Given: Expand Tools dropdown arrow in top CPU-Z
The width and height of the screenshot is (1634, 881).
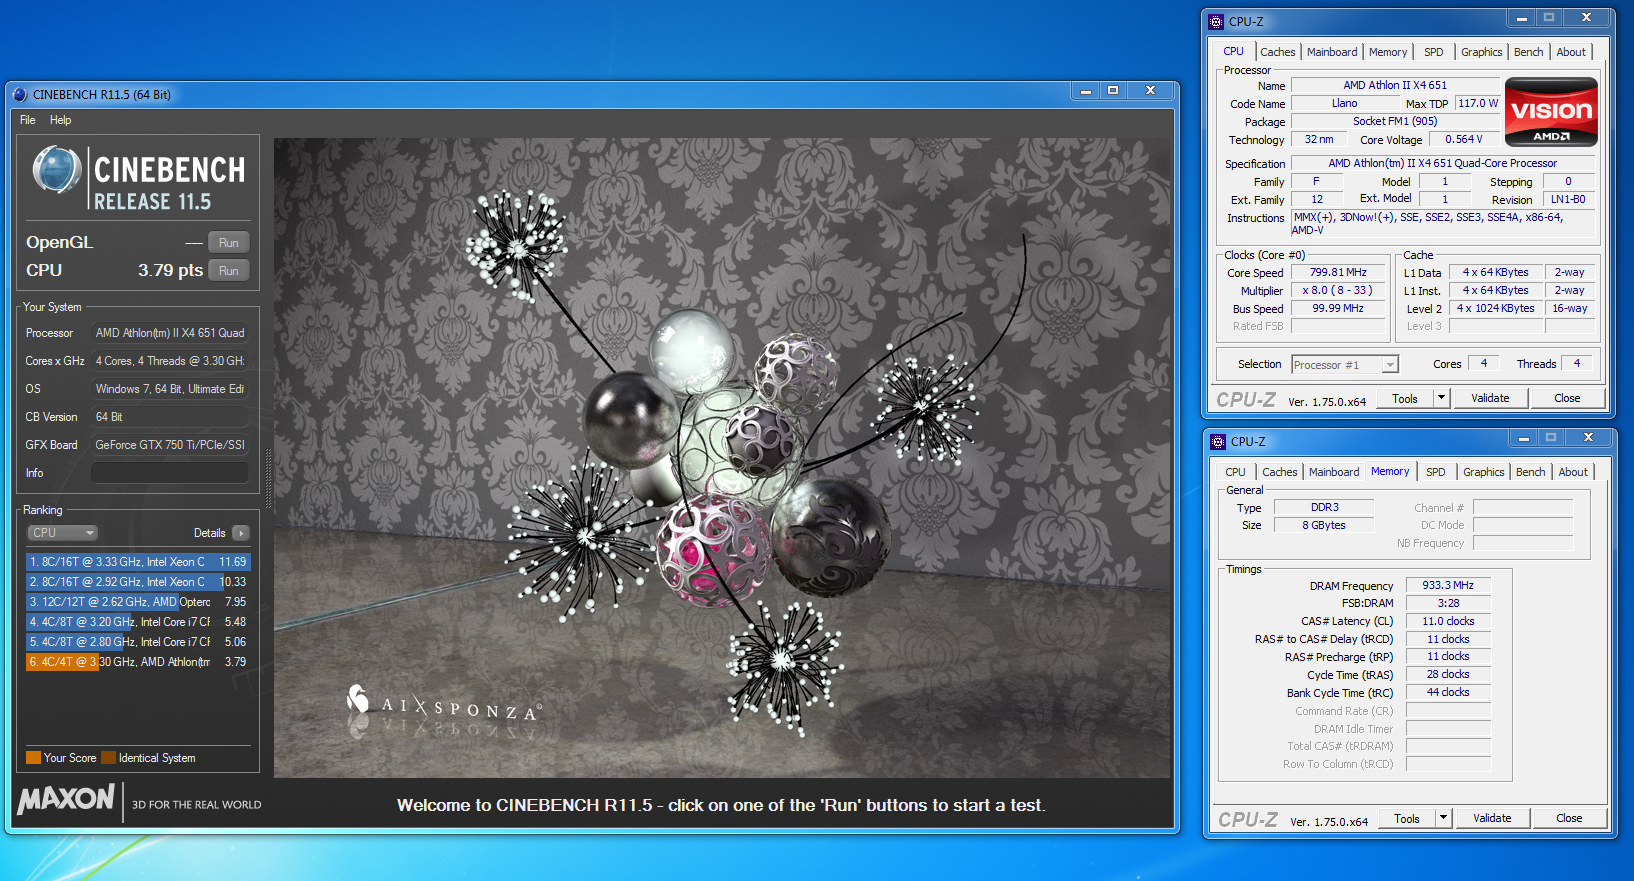Looking at the screenshot, I should [x=1442, y=398].
